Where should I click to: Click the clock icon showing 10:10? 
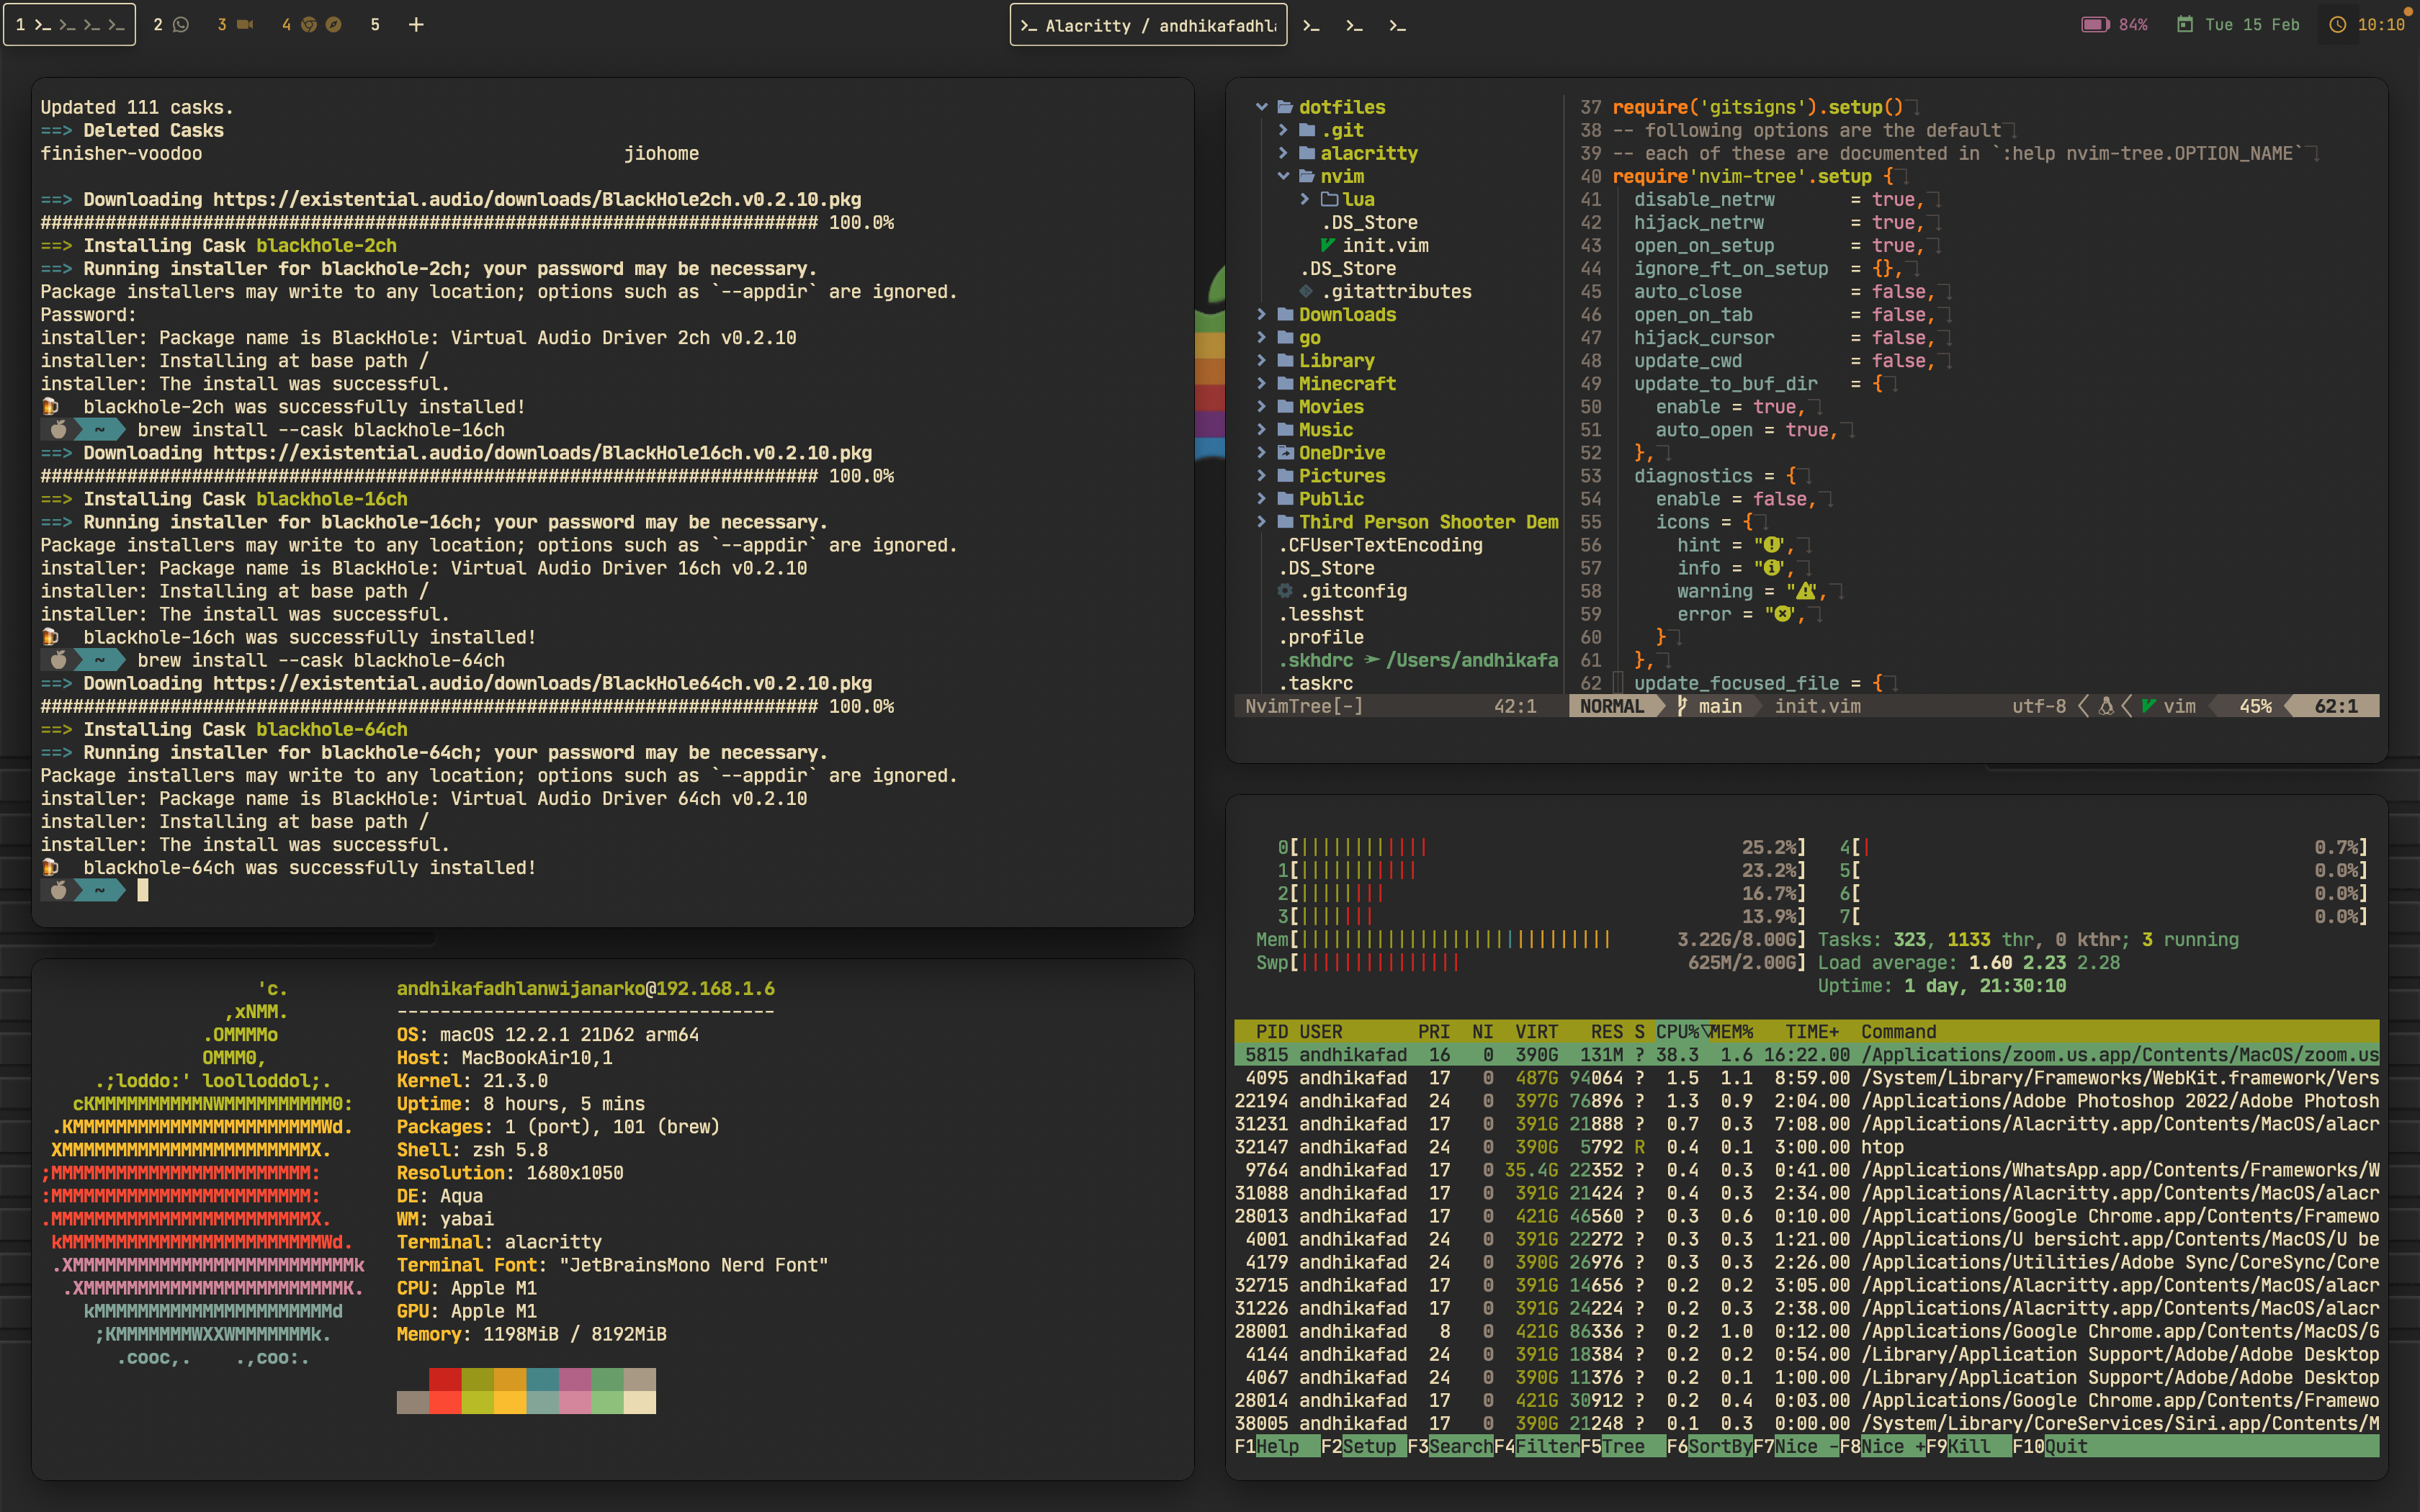(2338, 25)
